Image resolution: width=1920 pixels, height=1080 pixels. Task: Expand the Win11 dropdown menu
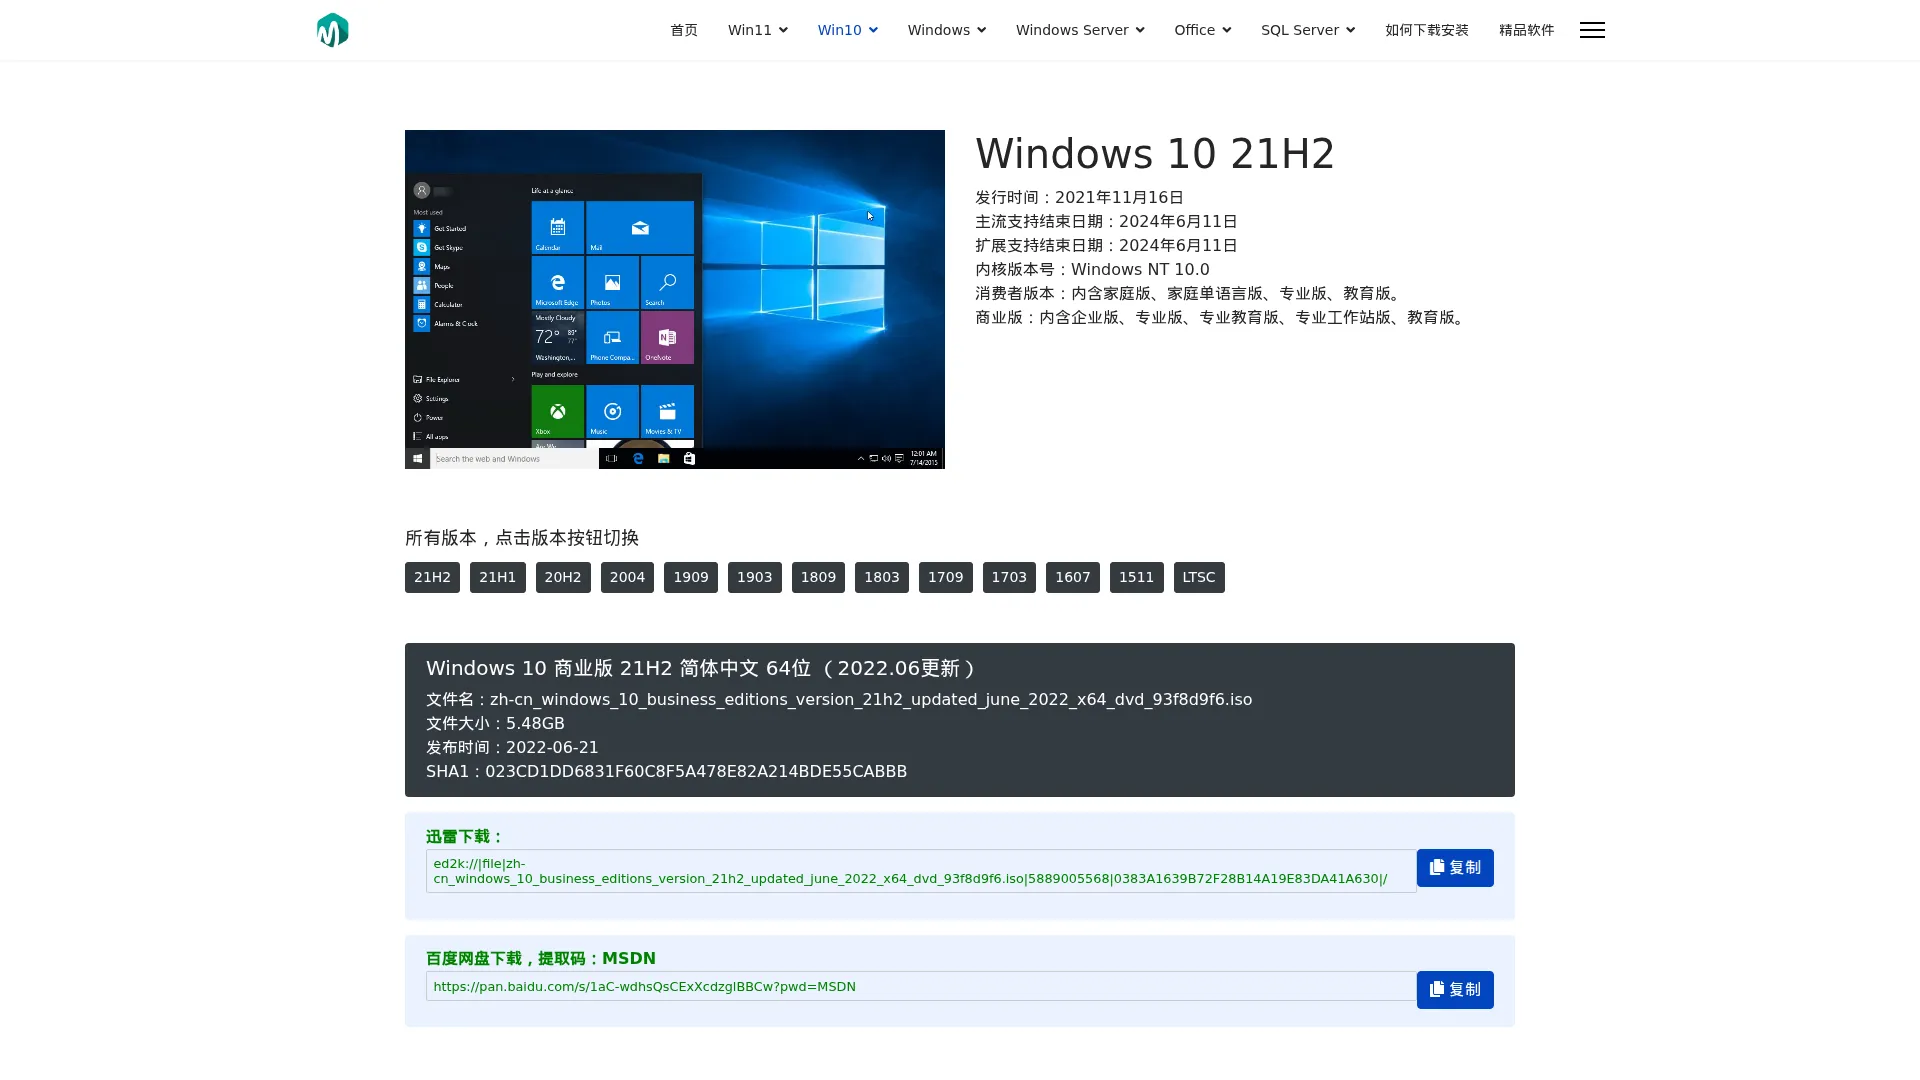757,30
